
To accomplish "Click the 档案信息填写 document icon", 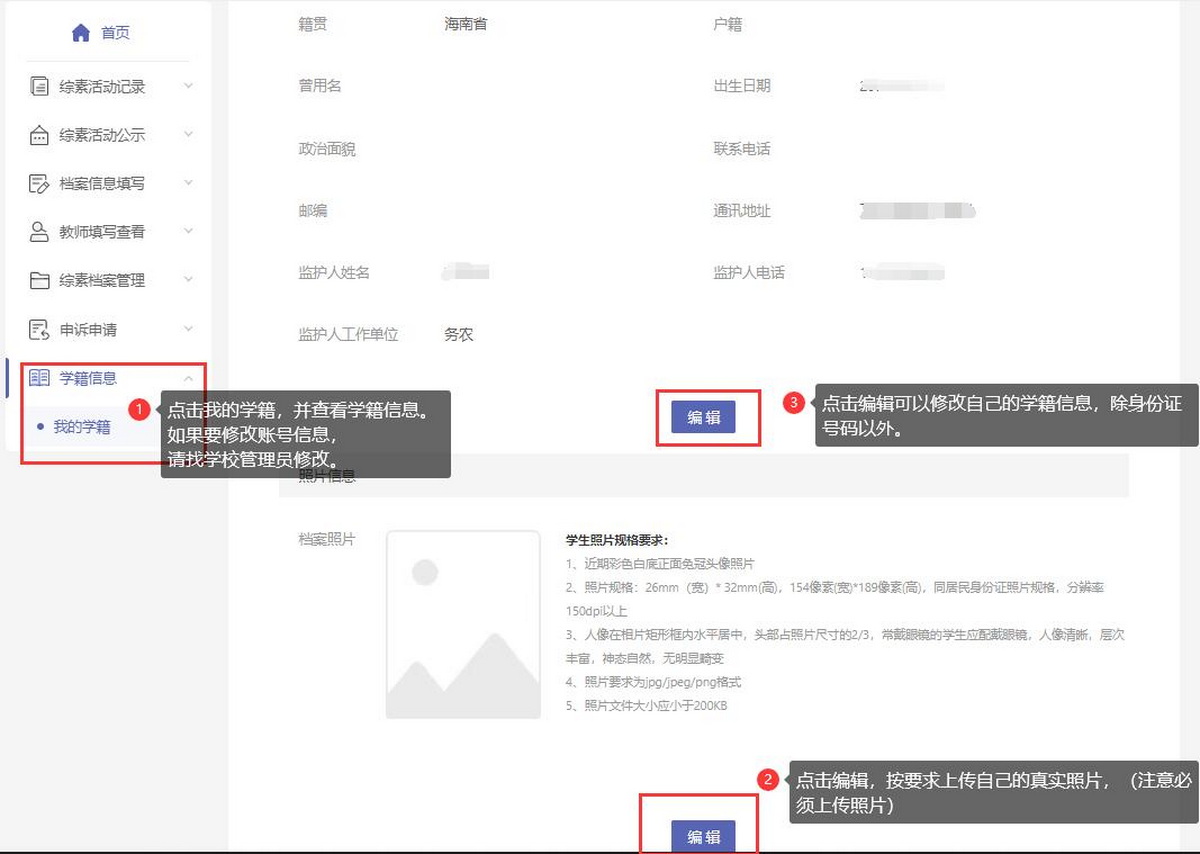I will [42, 183].
